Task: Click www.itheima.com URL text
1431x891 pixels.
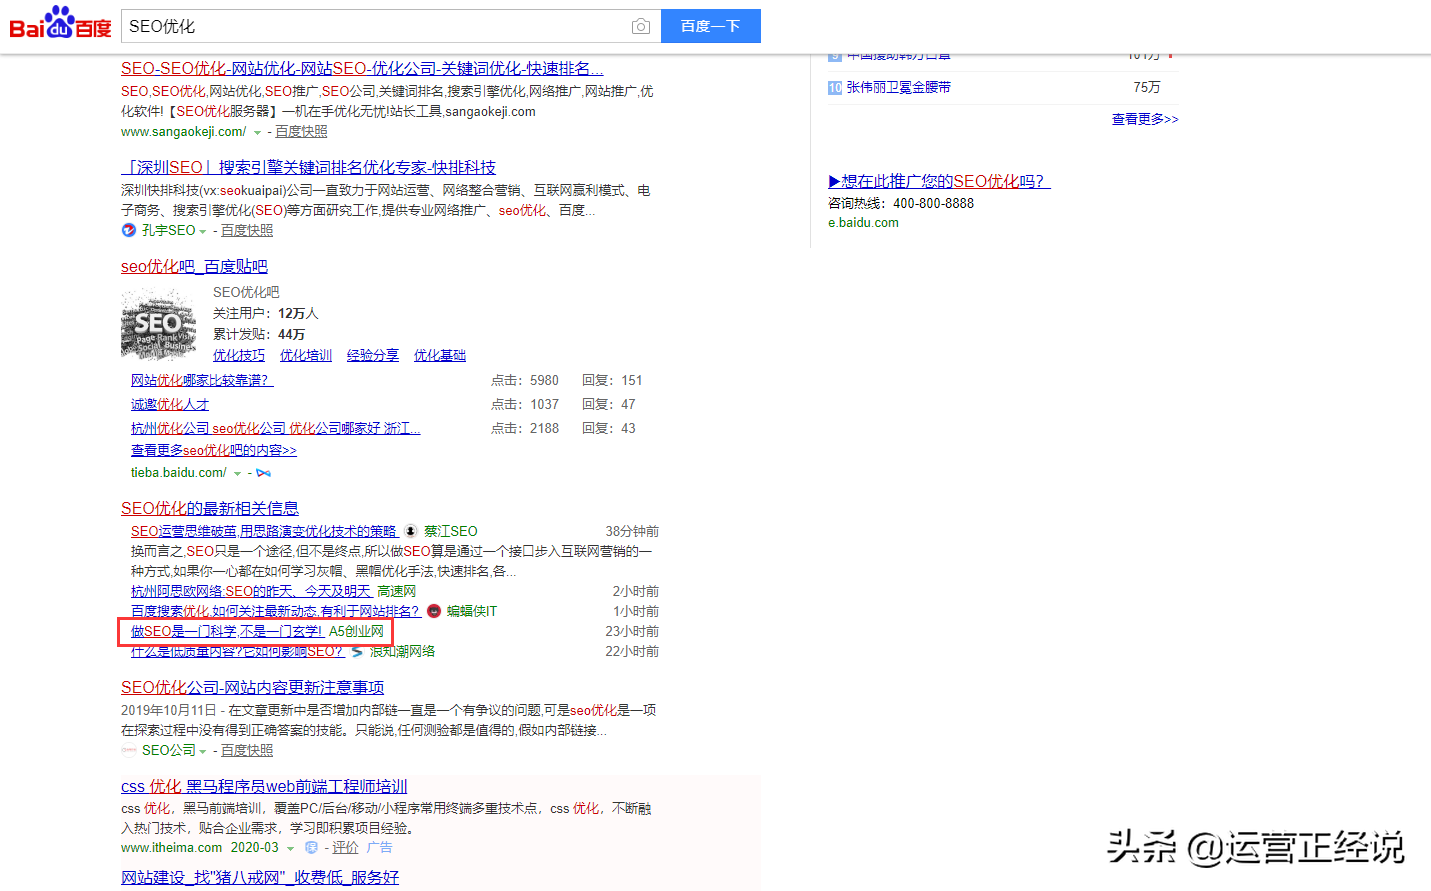Action: point(172,847)
